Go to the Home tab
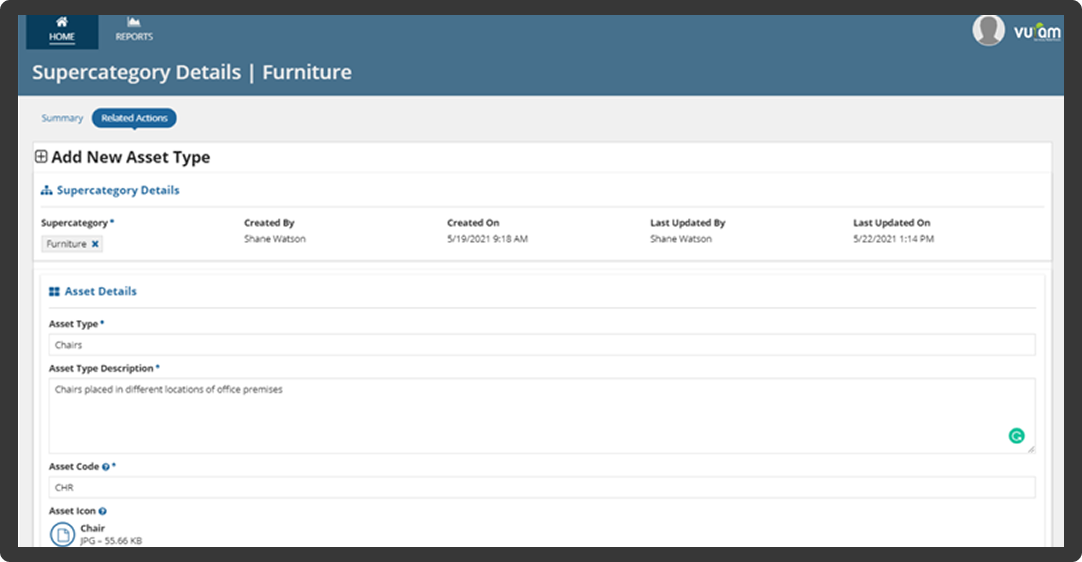Viewport: 1082px width, 562px height. 62,31
